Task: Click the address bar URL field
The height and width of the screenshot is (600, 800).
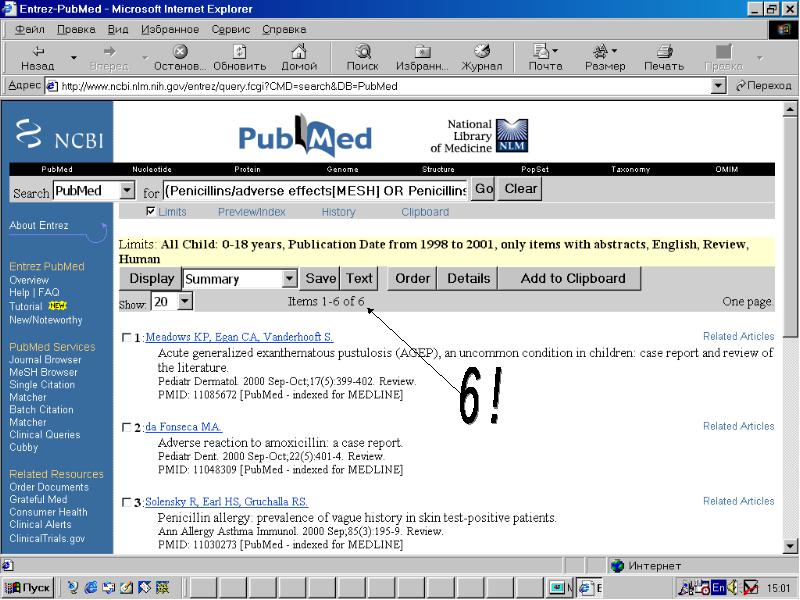Action: click(378, 86)
